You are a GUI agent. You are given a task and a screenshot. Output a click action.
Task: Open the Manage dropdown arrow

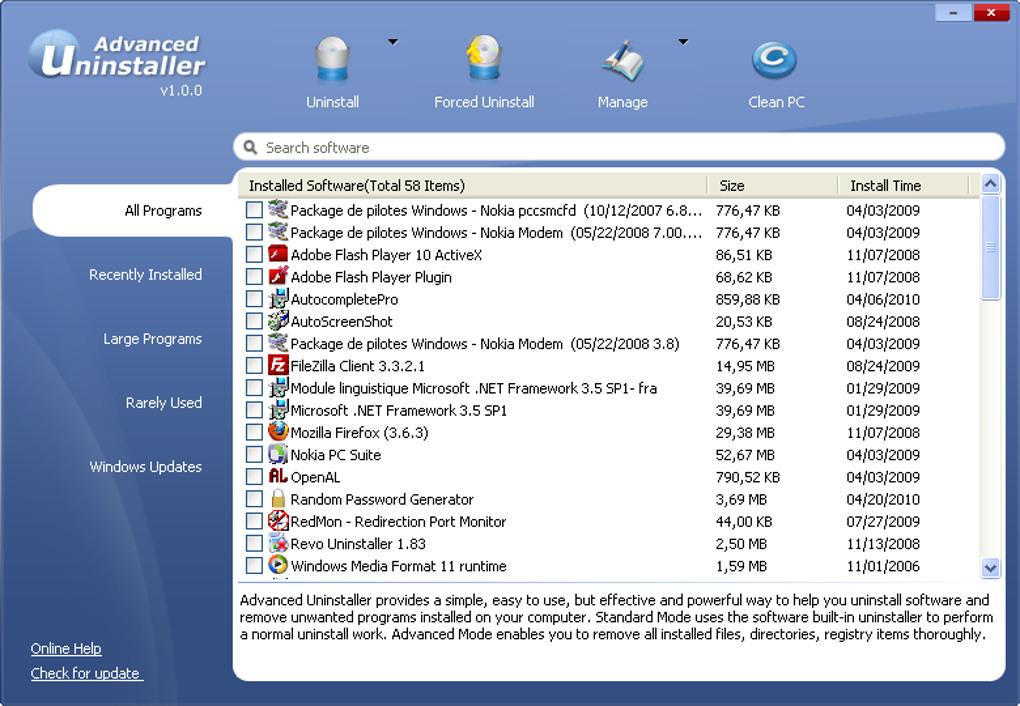pyautogui.click(x=683, y=42)
